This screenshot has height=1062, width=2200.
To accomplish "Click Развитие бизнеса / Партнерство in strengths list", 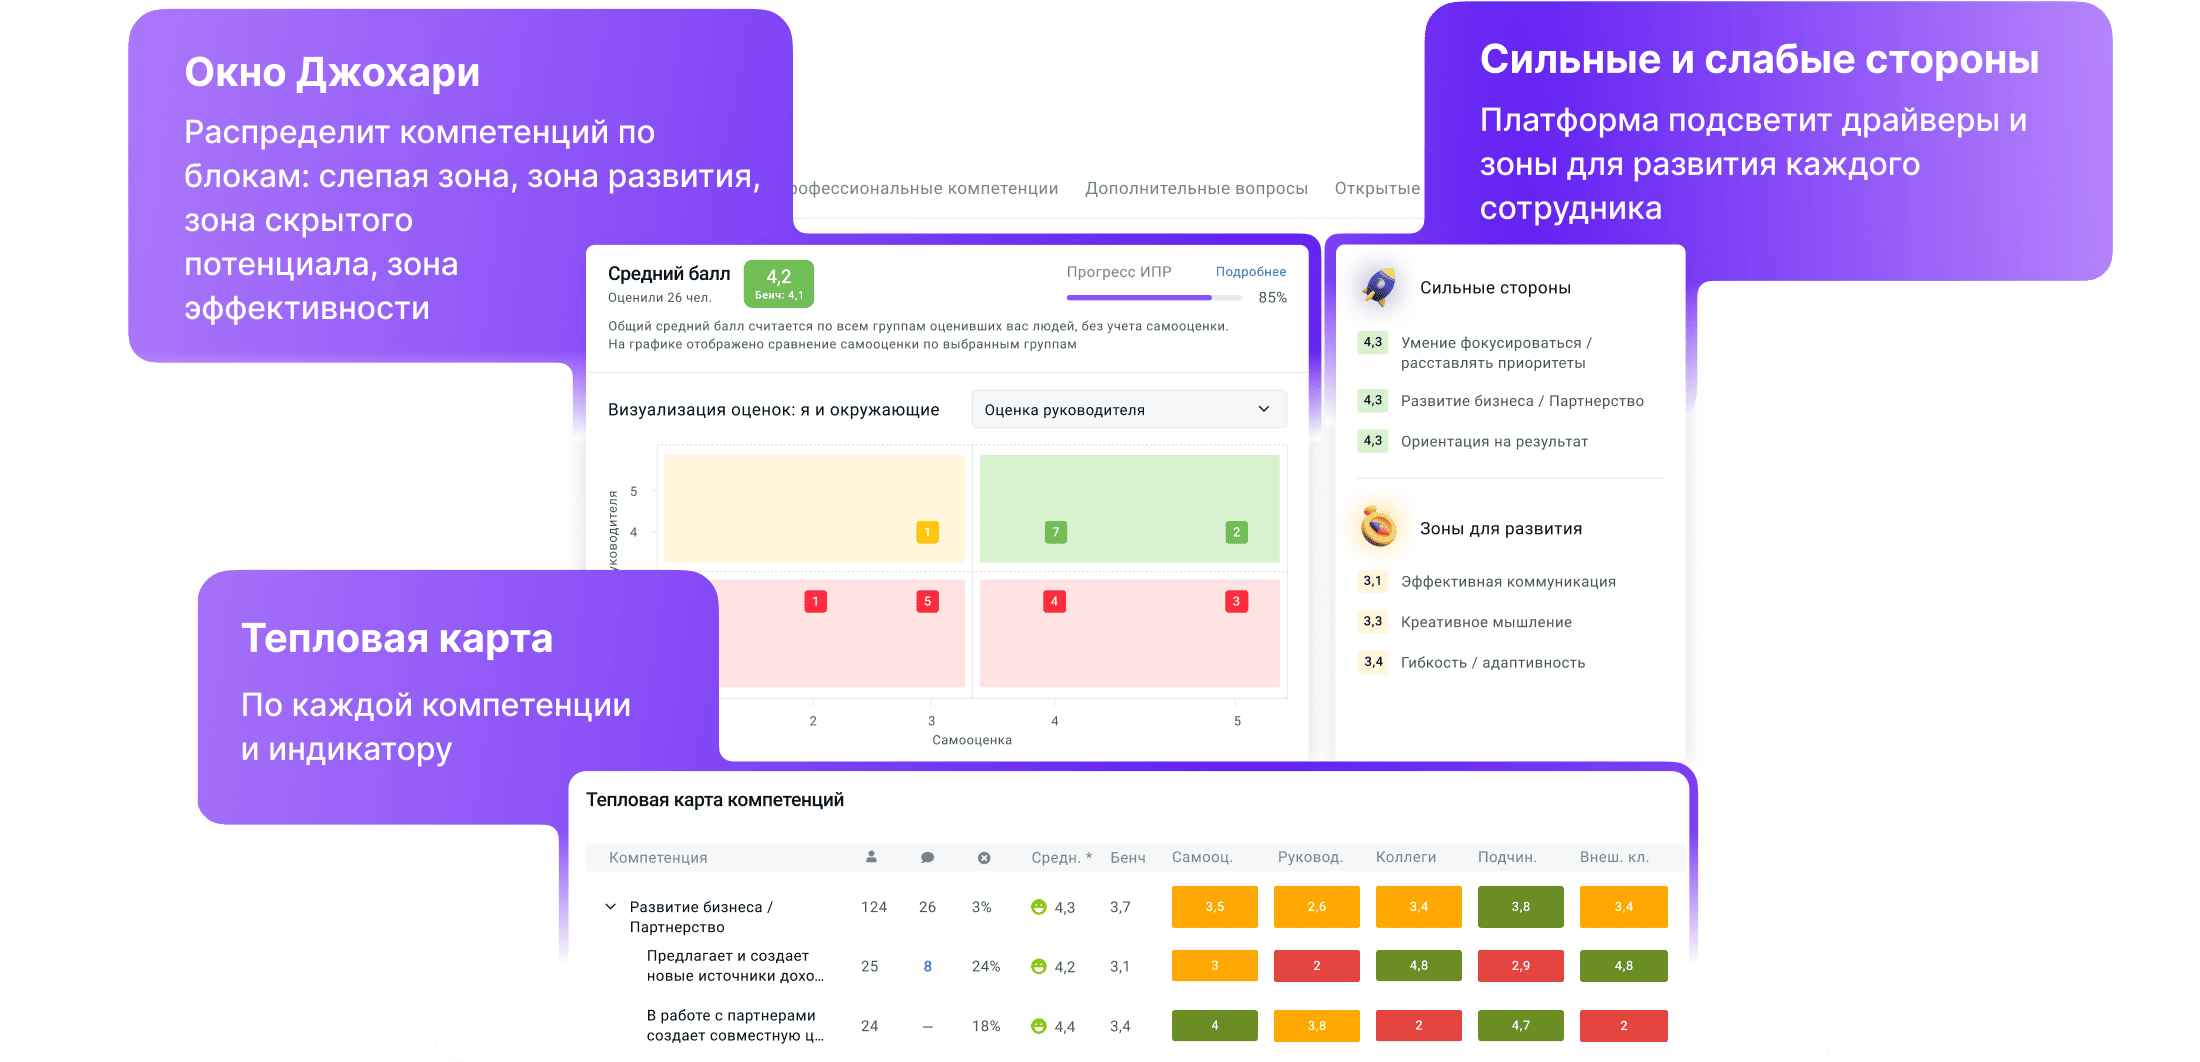I will click(1522, 401).
